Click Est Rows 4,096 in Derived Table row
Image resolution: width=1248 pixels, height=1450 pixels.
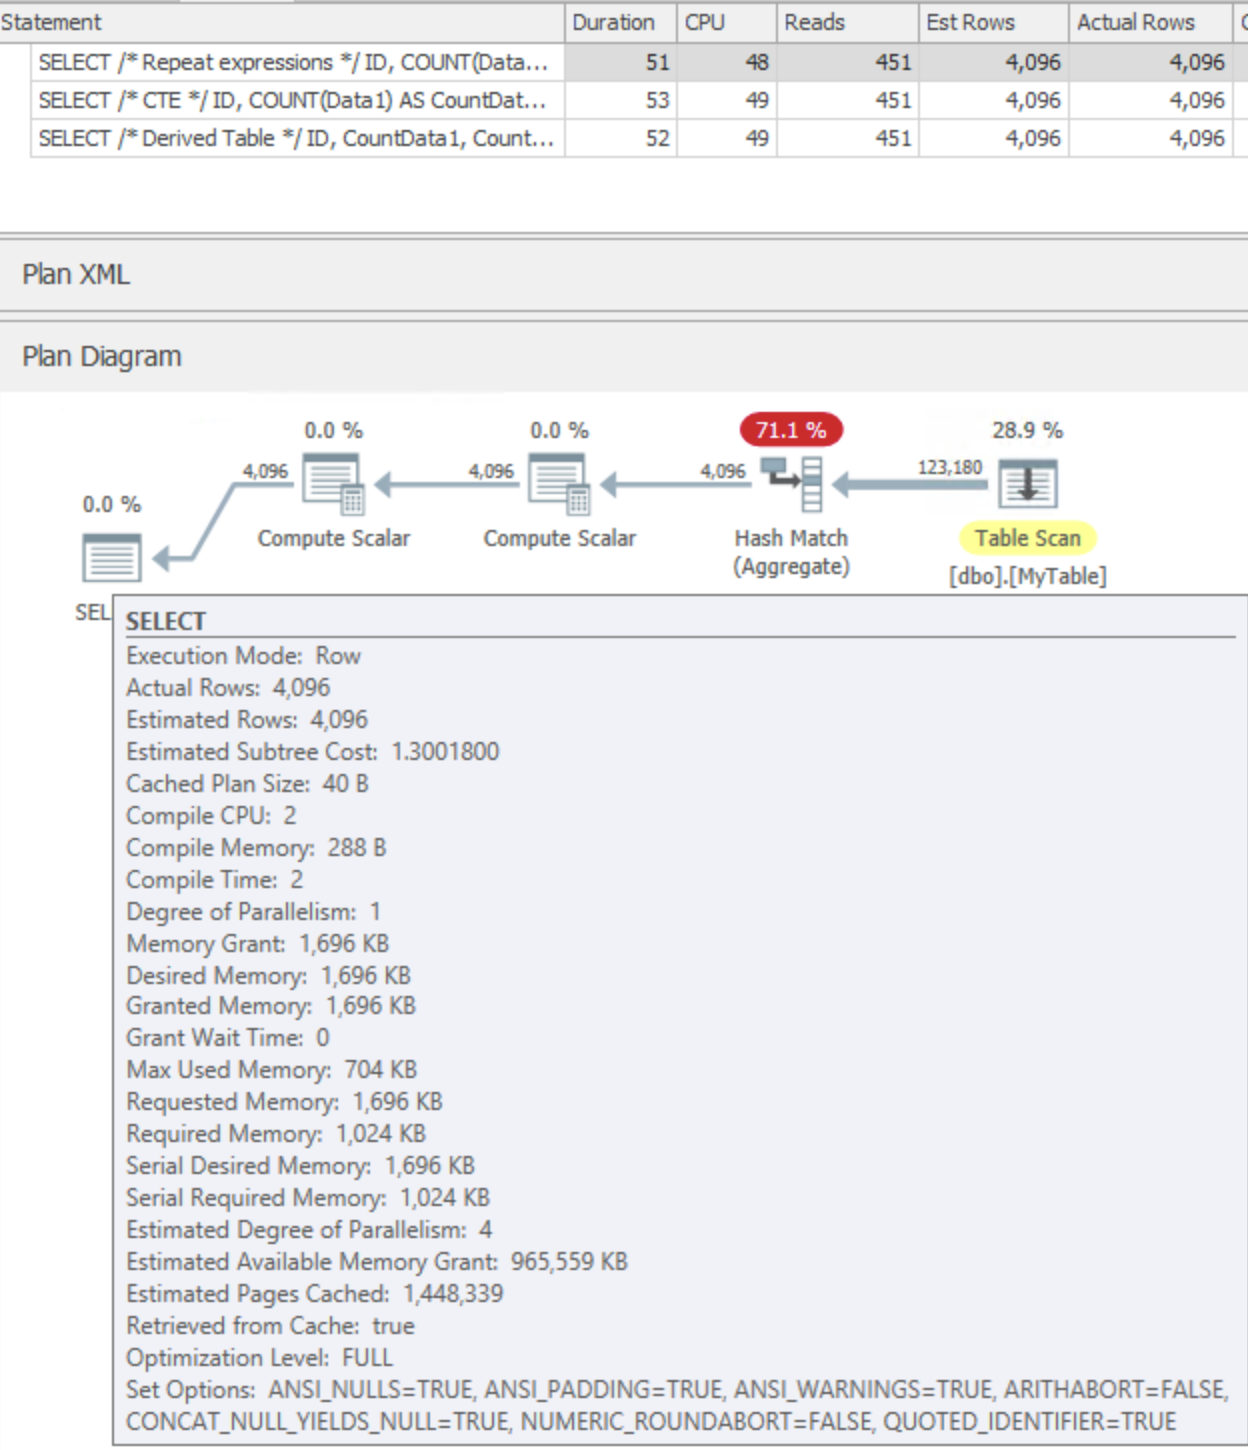pyautogui.click(x=1033, y=138)
